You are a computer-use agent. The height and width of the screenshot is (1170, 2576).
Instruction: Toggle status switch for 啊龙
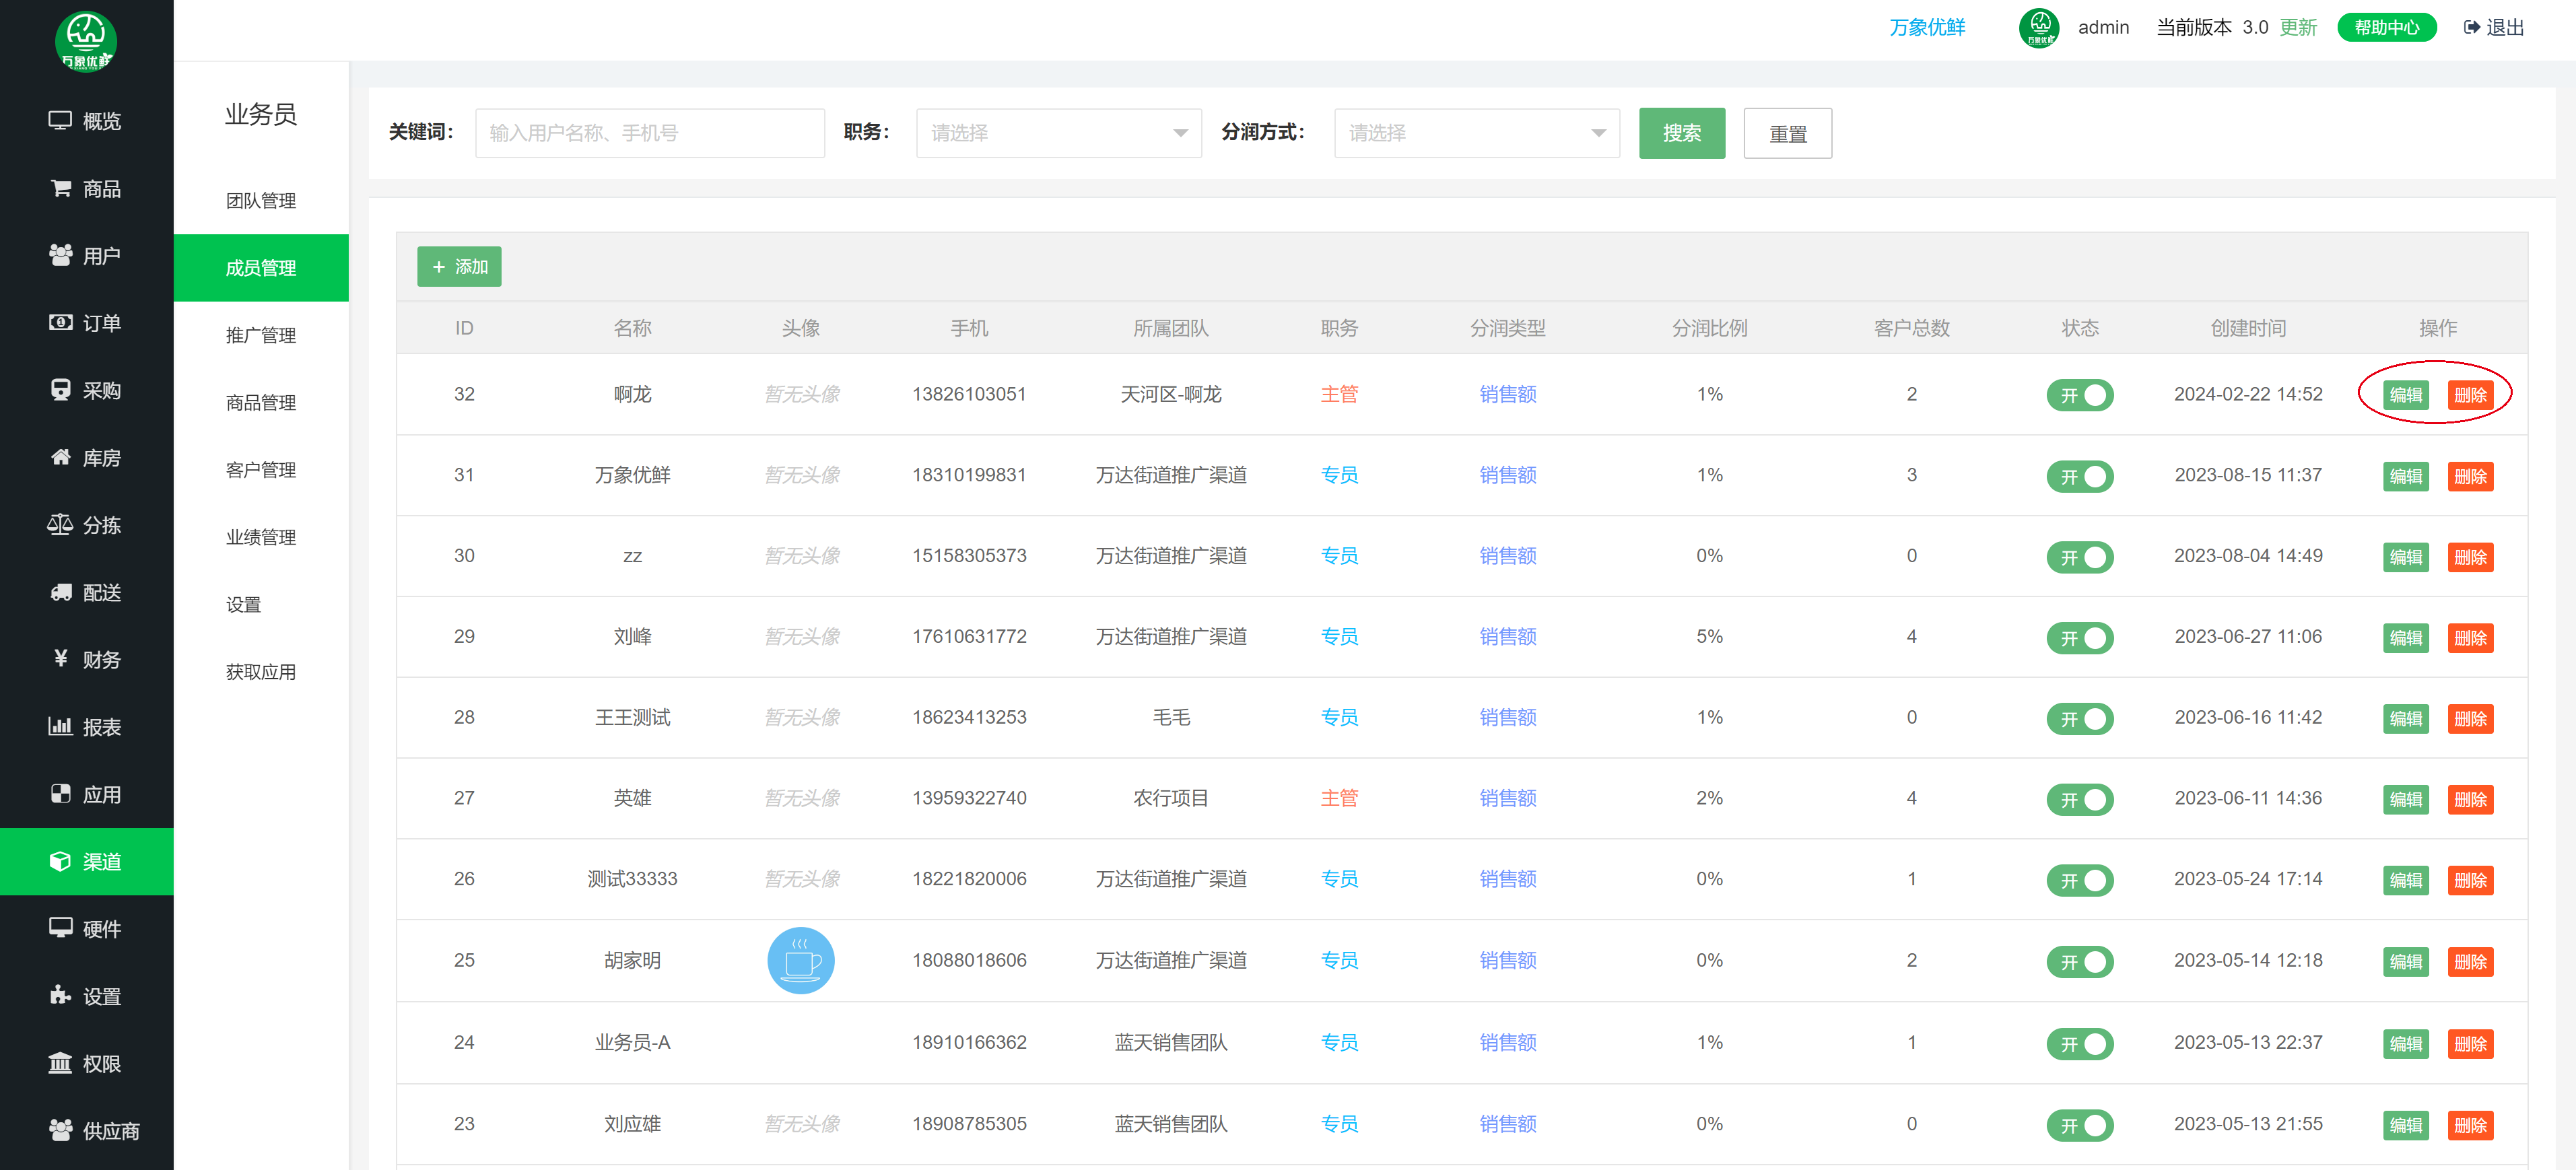[2079, 395]
